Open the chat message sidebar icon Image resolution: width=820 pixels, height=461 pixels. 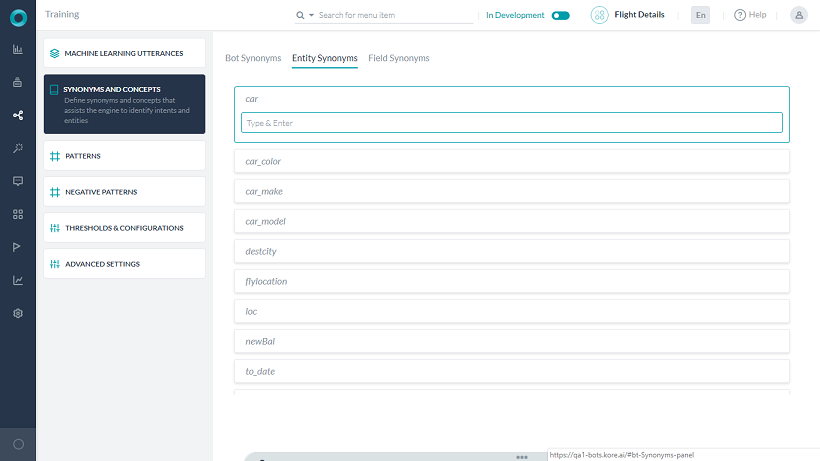pyautogui.click(x=18, y=181)
